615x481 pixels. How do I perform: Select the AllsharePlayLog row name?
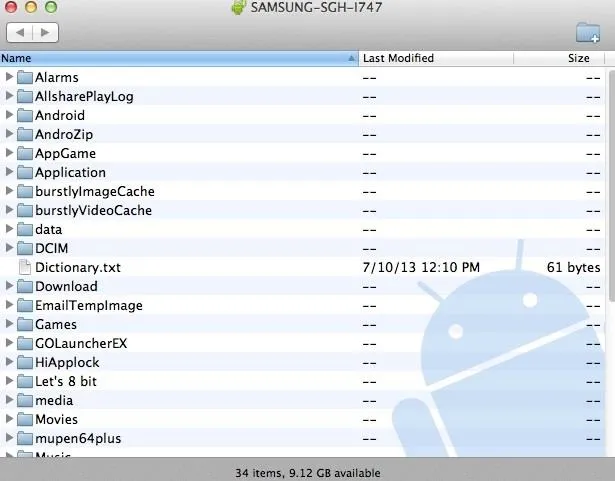click(x=84, y=97)
